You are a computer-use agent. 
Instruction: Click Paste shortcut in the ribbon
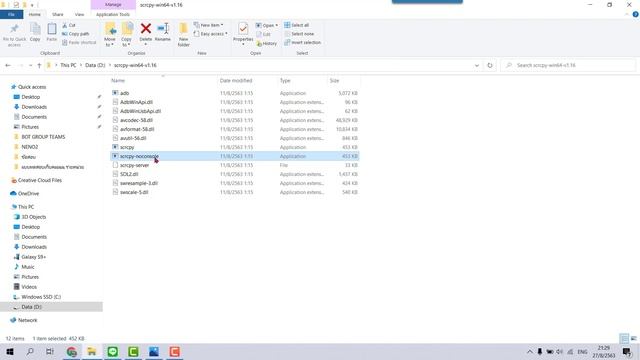point(79,42)
